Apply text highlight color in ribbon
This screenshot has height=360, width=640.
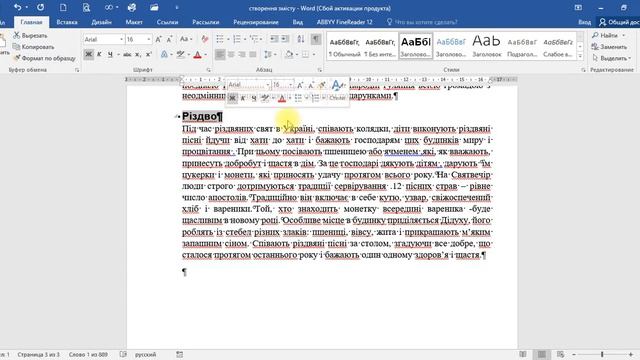pos(180,54)
